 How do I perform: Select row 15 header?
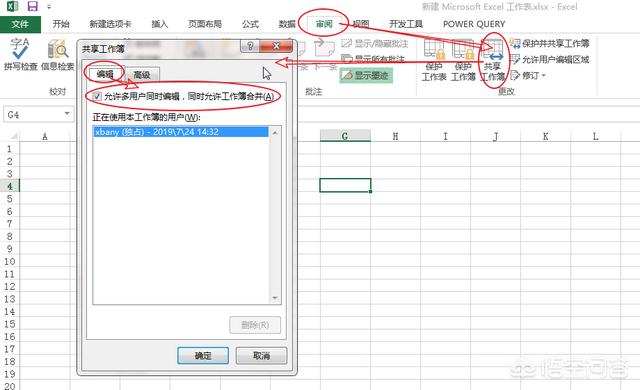(10, 324)
